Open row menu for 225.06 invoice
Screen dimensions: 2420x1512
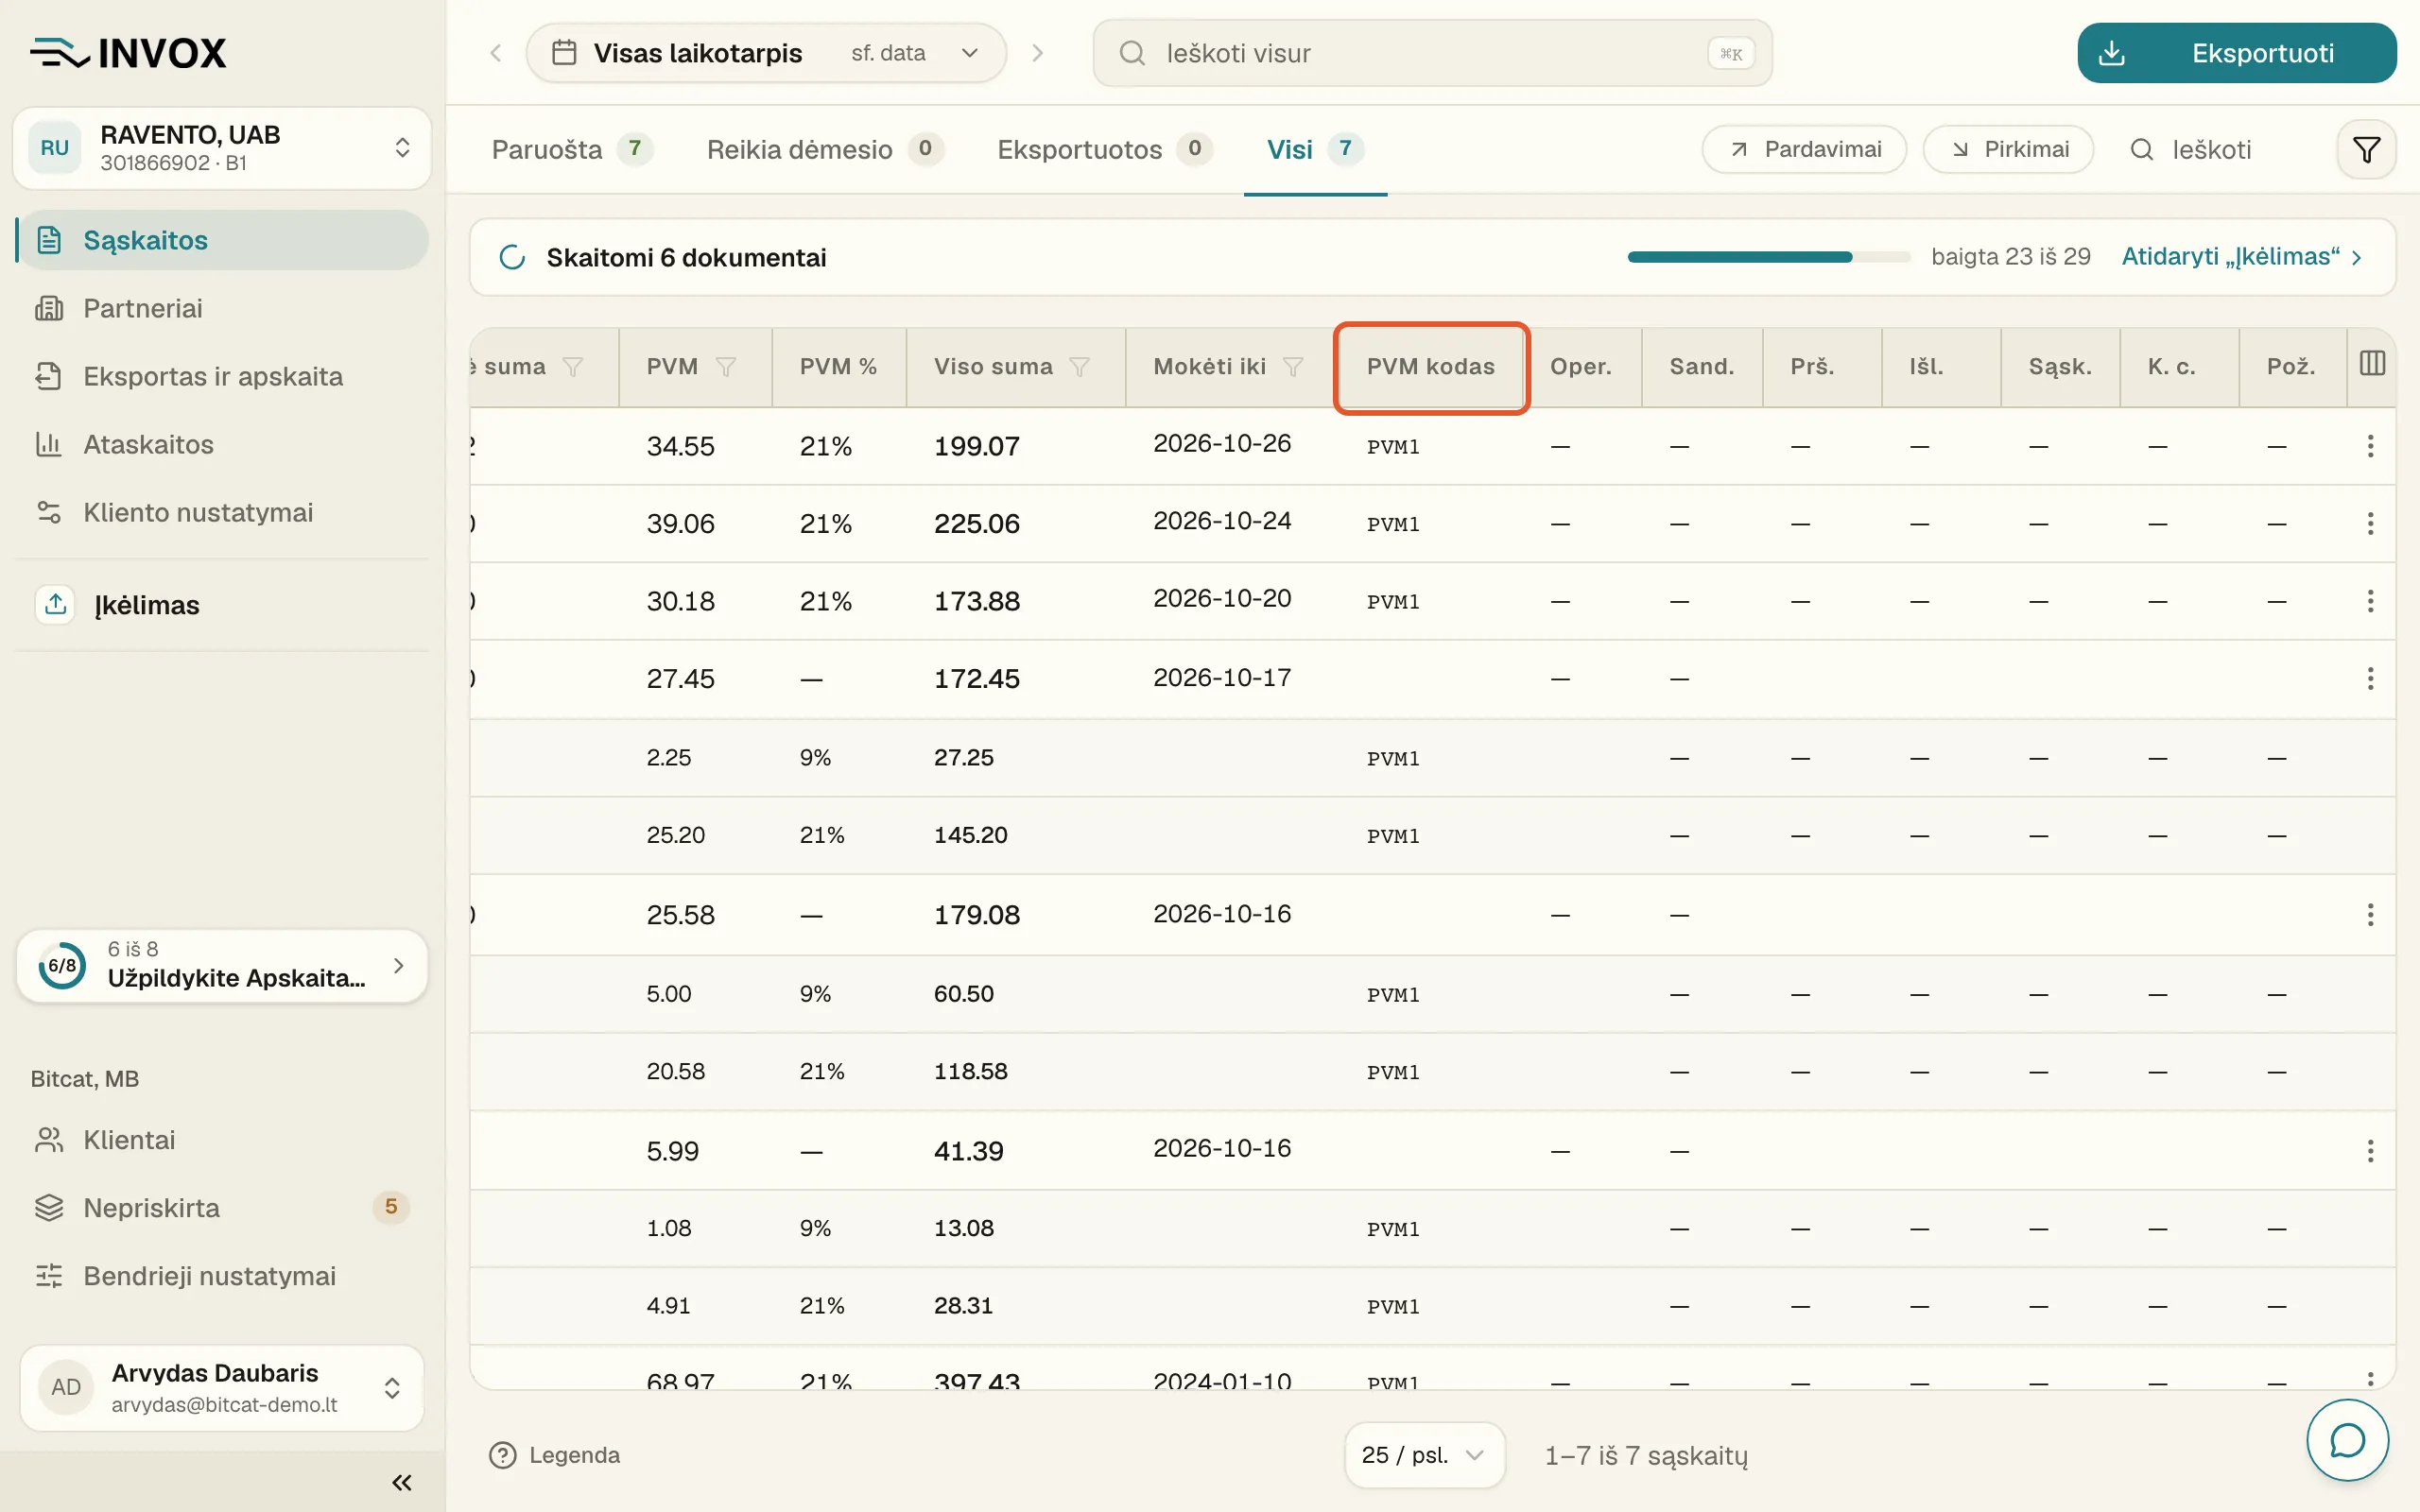click(2370, 524)
